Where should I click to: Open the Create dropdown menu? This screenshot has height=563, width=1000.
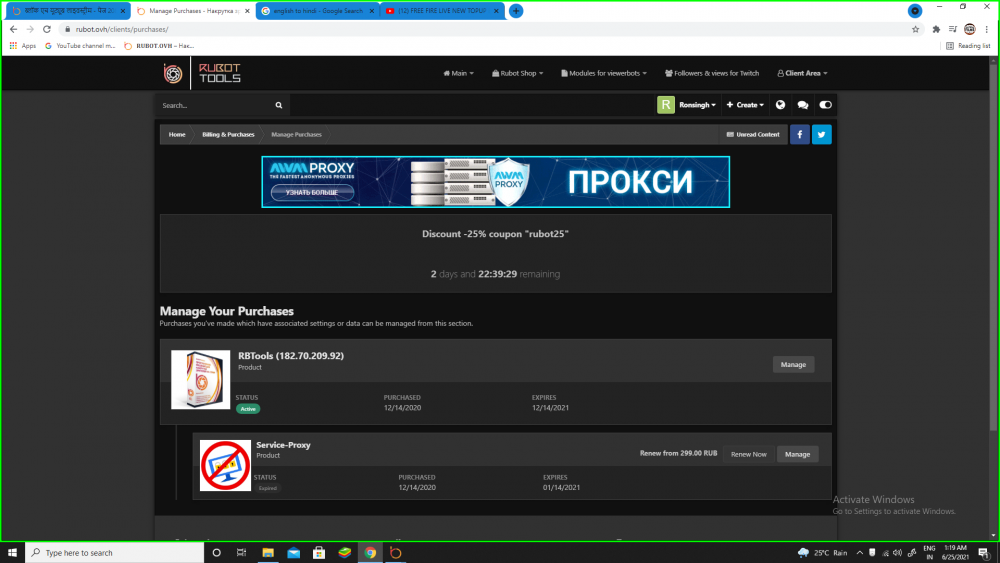pos(745,105)
